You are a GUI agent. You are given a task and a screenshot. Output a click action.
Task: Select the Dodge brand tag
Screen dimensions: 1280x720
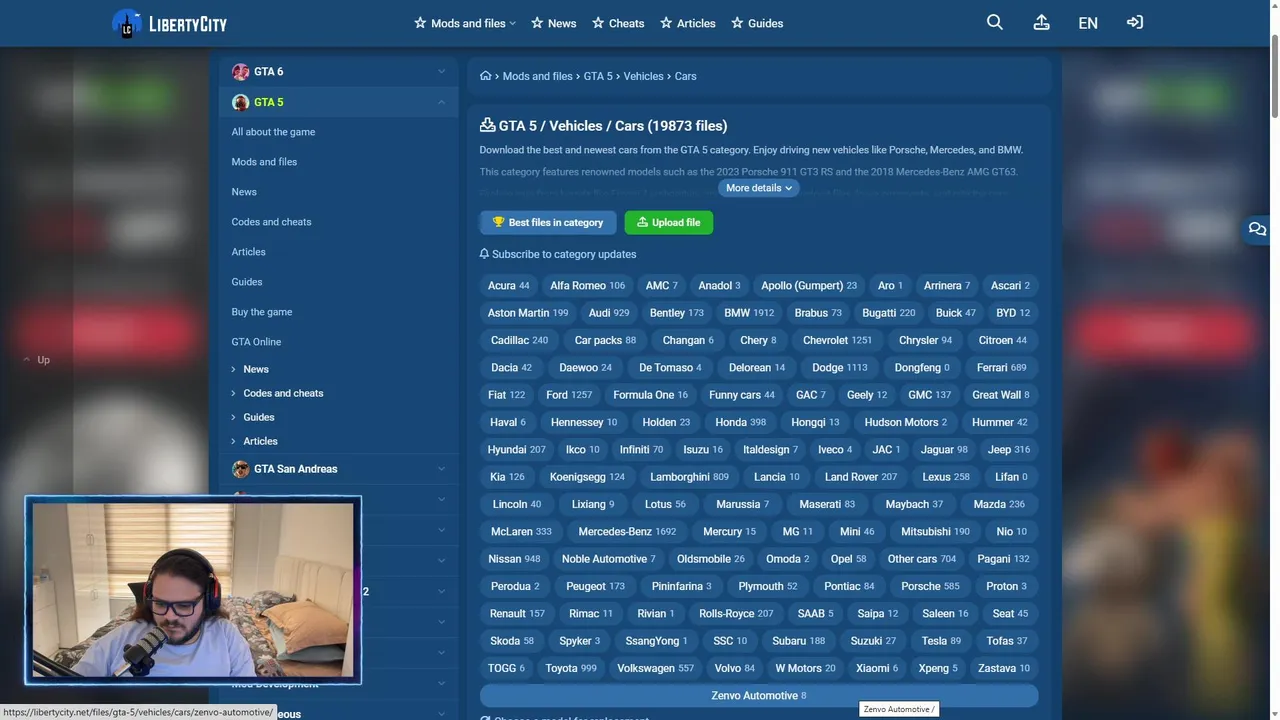click(840, 367)
